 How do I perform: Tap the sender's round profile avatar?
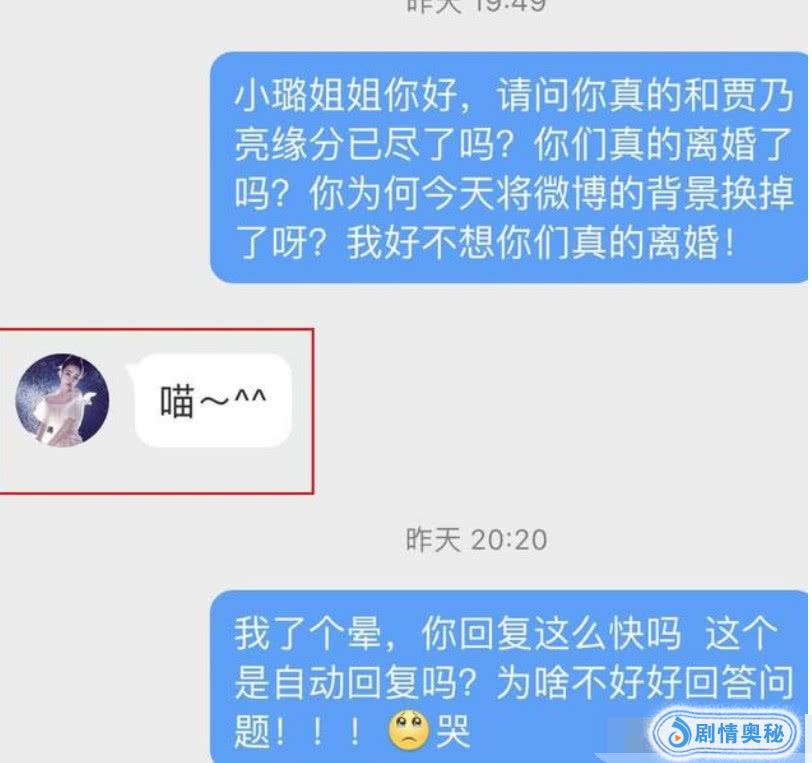(62, 400)
